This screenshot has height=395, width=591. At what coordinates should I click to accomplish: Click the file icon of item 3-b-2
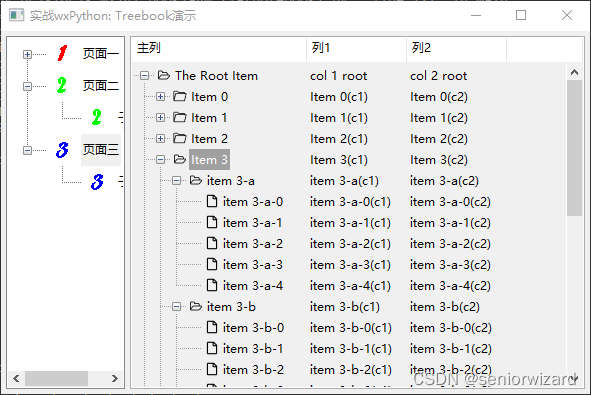(212, 369)
